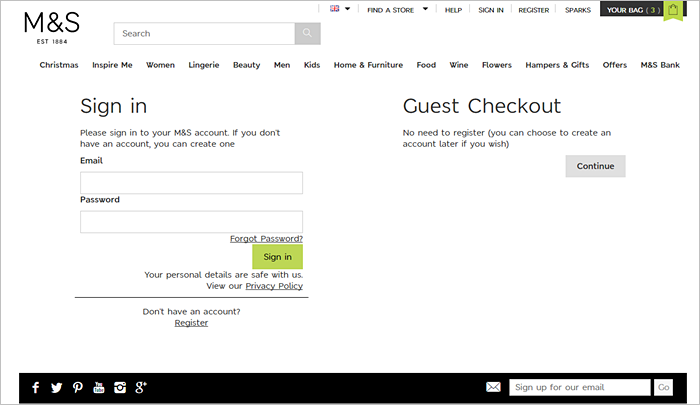The width and height of the screenshot is (700, 405).
Task: Click the green Sign in button
Action: pos(277,257)
